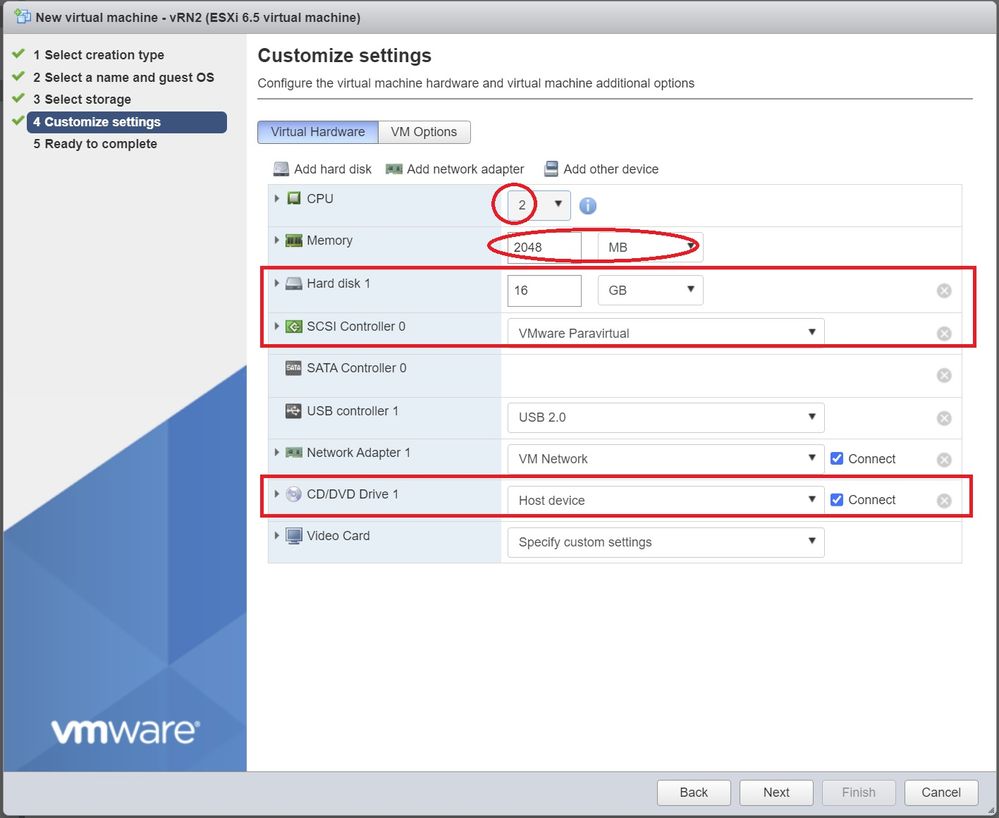Click the Add other device icon
999x818 pixels.
[x=551, y=169]
